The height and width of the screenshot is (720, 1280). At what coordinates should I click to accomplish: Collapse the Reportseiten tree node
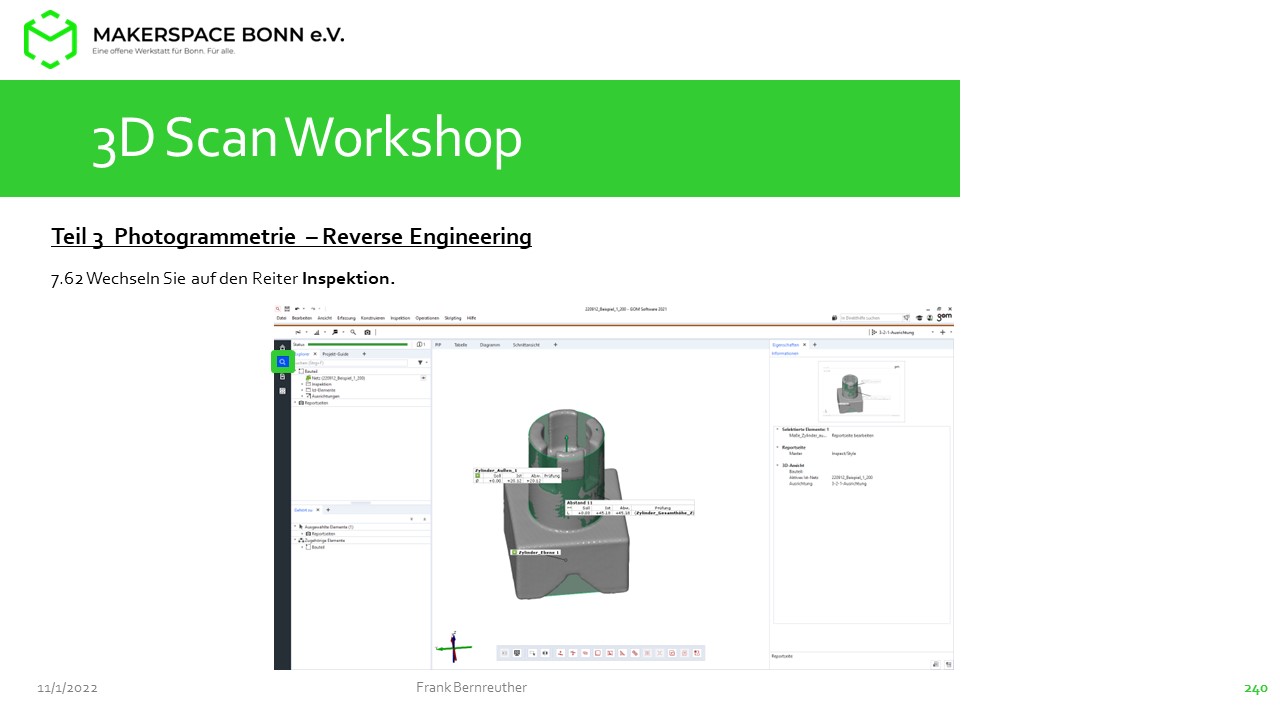(x=295, y=402)
